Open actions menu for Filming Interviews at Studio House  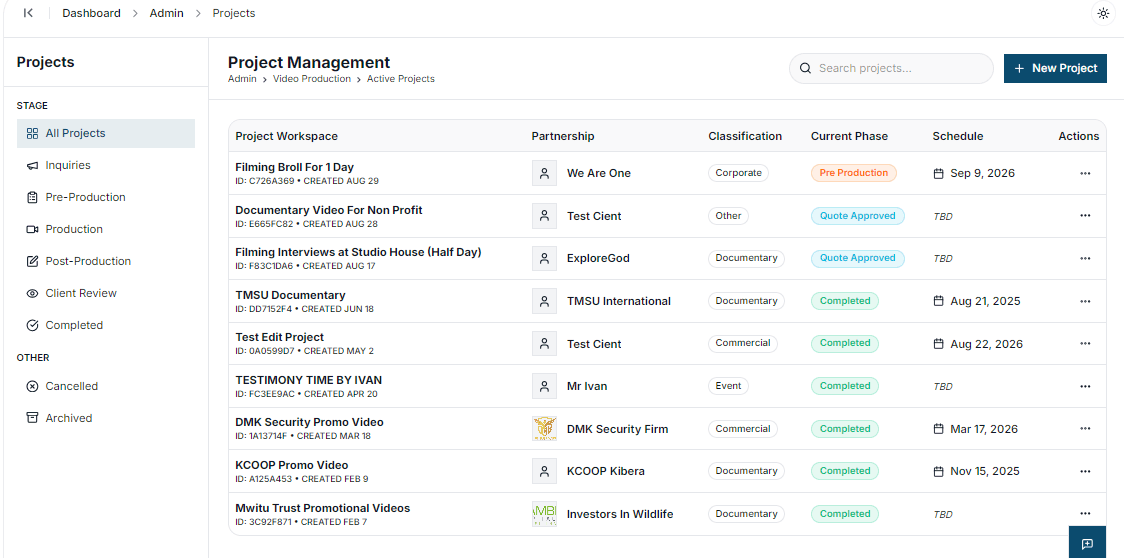click(x=1085, y=258)
